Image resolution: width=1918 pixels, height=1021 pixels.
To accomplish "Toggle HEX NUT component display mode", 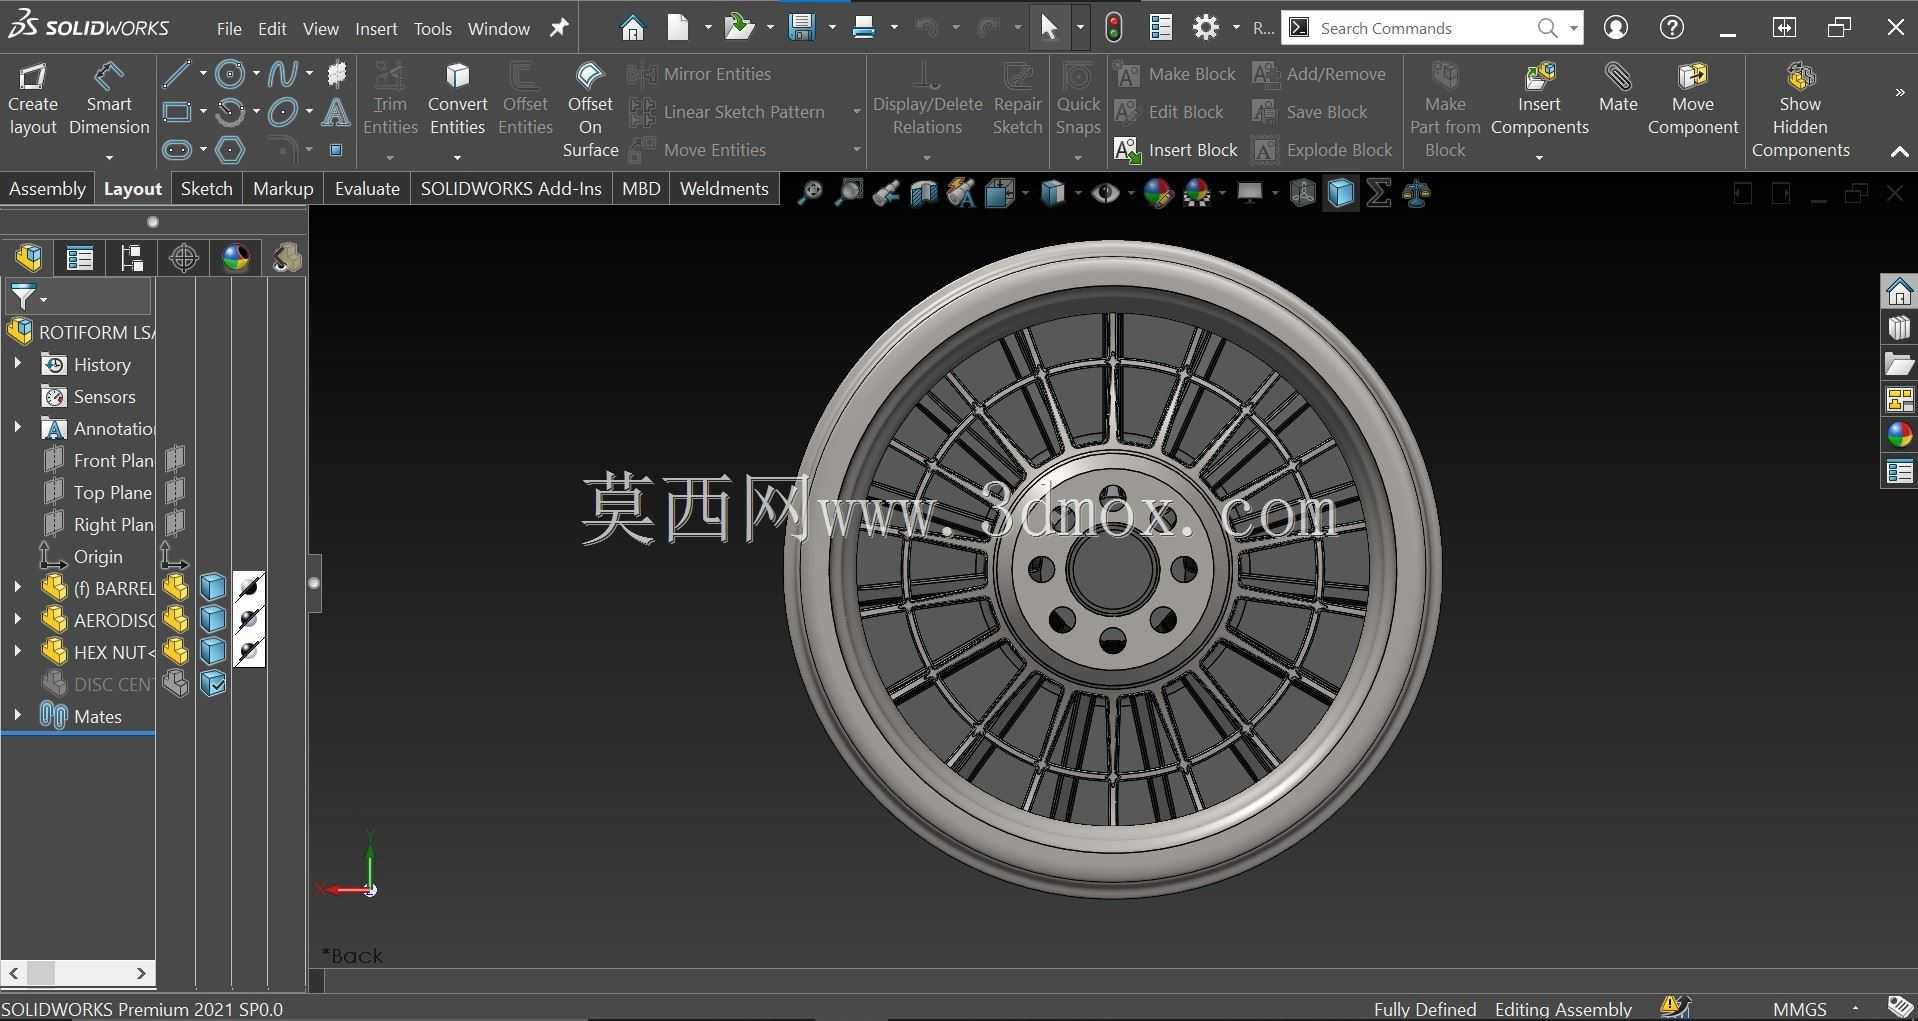I will 213,651.
